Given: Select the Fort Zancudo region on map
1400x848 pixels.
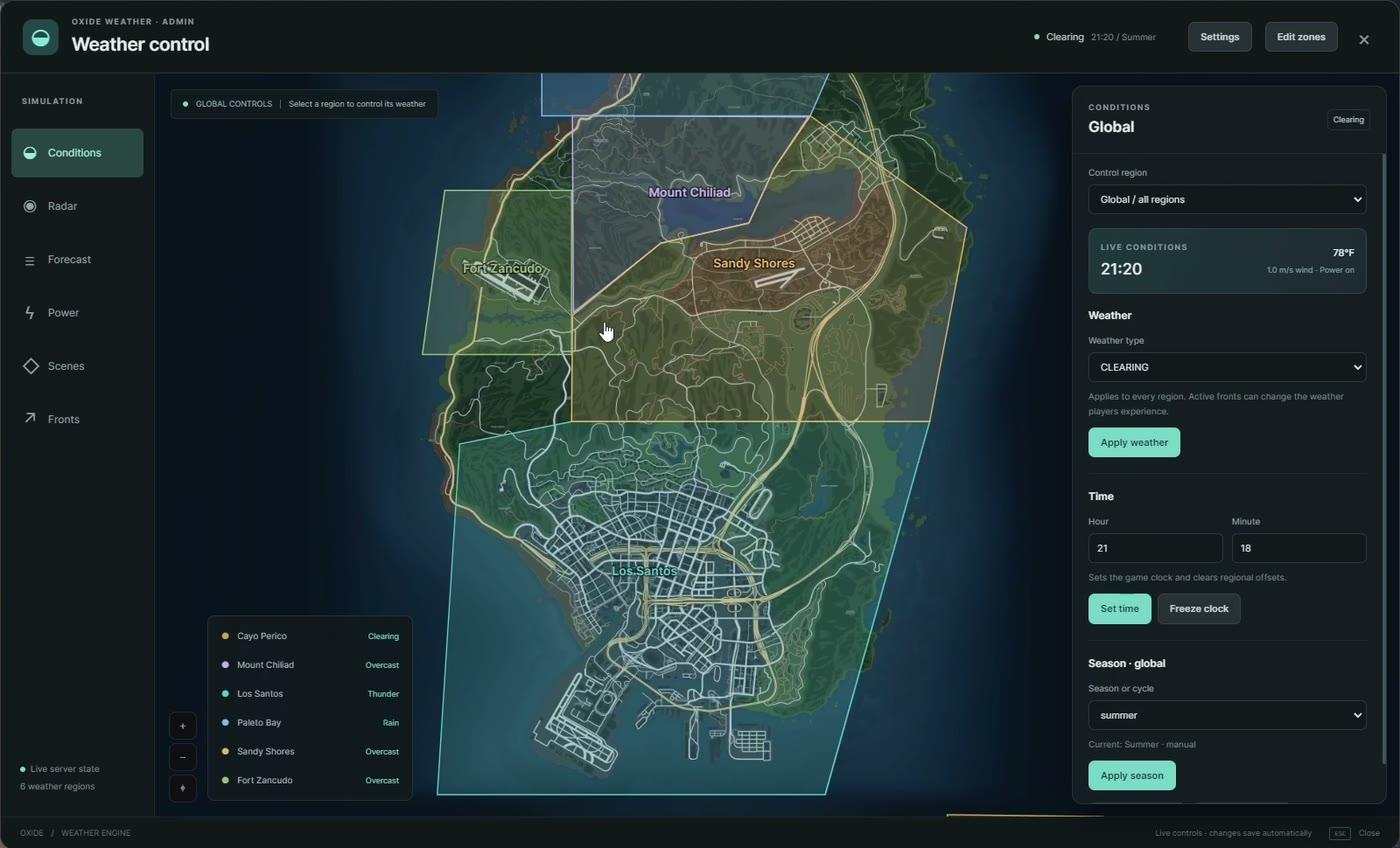Looking at the screenshot, I should coord(502,268).
